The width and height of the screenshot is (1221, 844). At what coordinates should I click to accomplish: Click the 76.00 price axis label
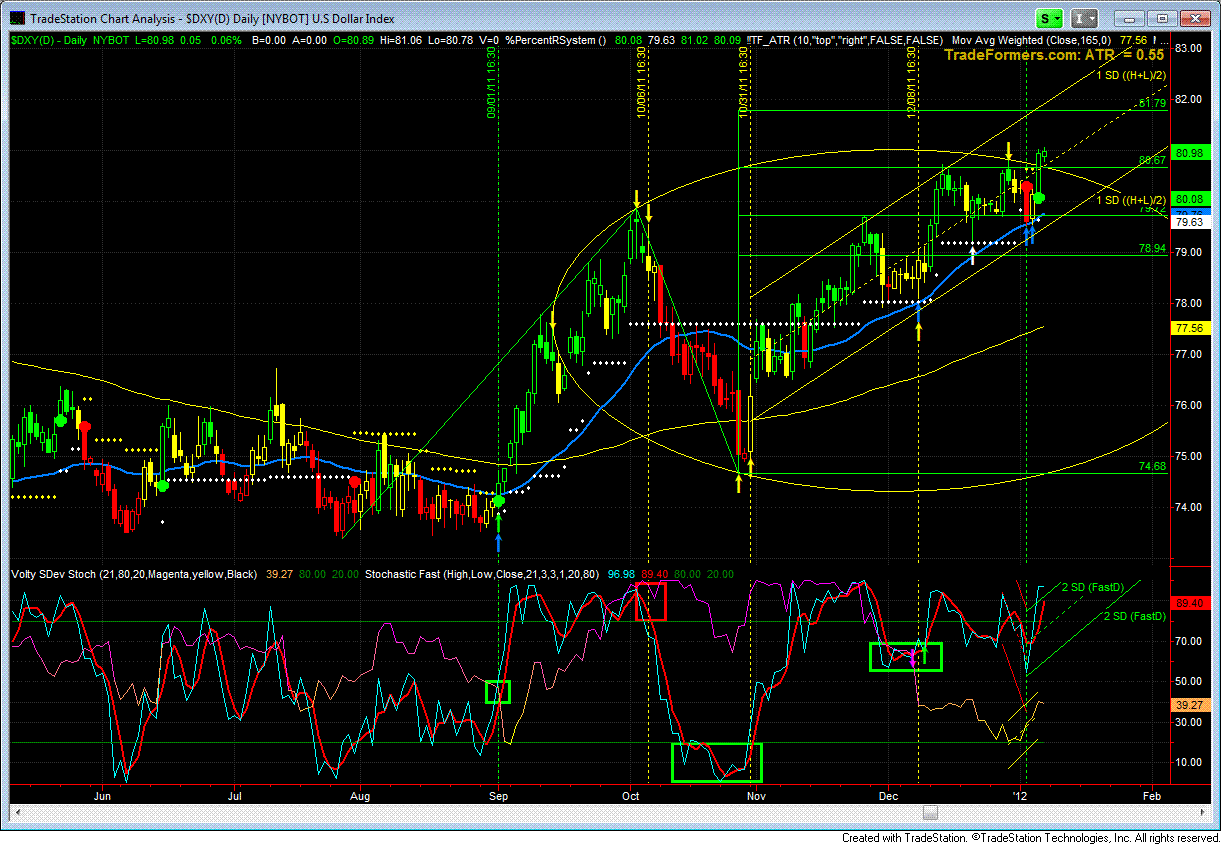(1188, 405)
